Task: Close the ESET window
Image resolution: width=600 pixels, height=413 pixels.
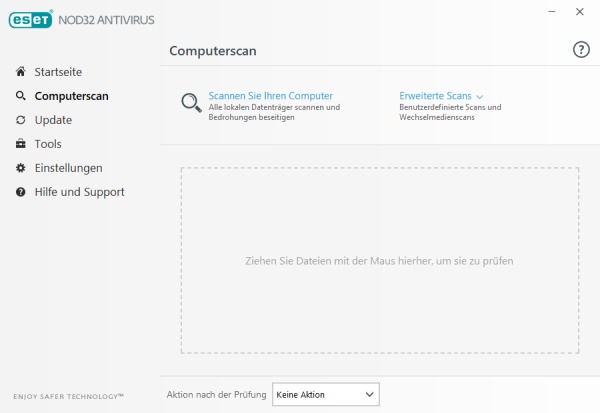Action: coord(580,12)
